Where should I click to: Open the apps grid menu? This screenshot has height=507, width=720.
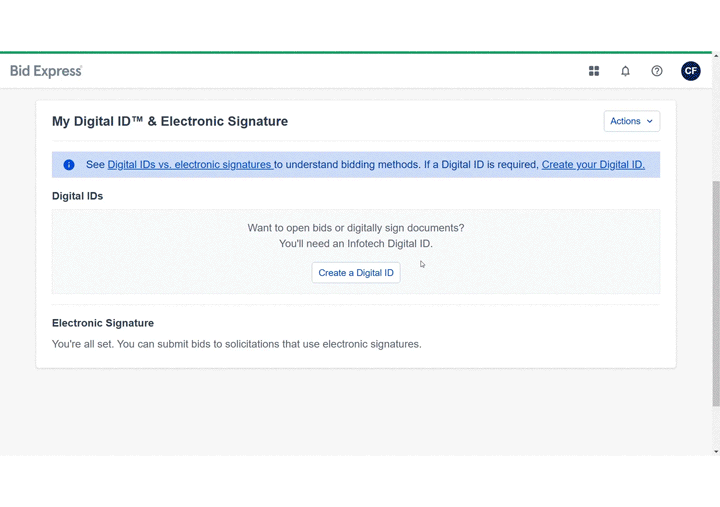pos(594,71)
